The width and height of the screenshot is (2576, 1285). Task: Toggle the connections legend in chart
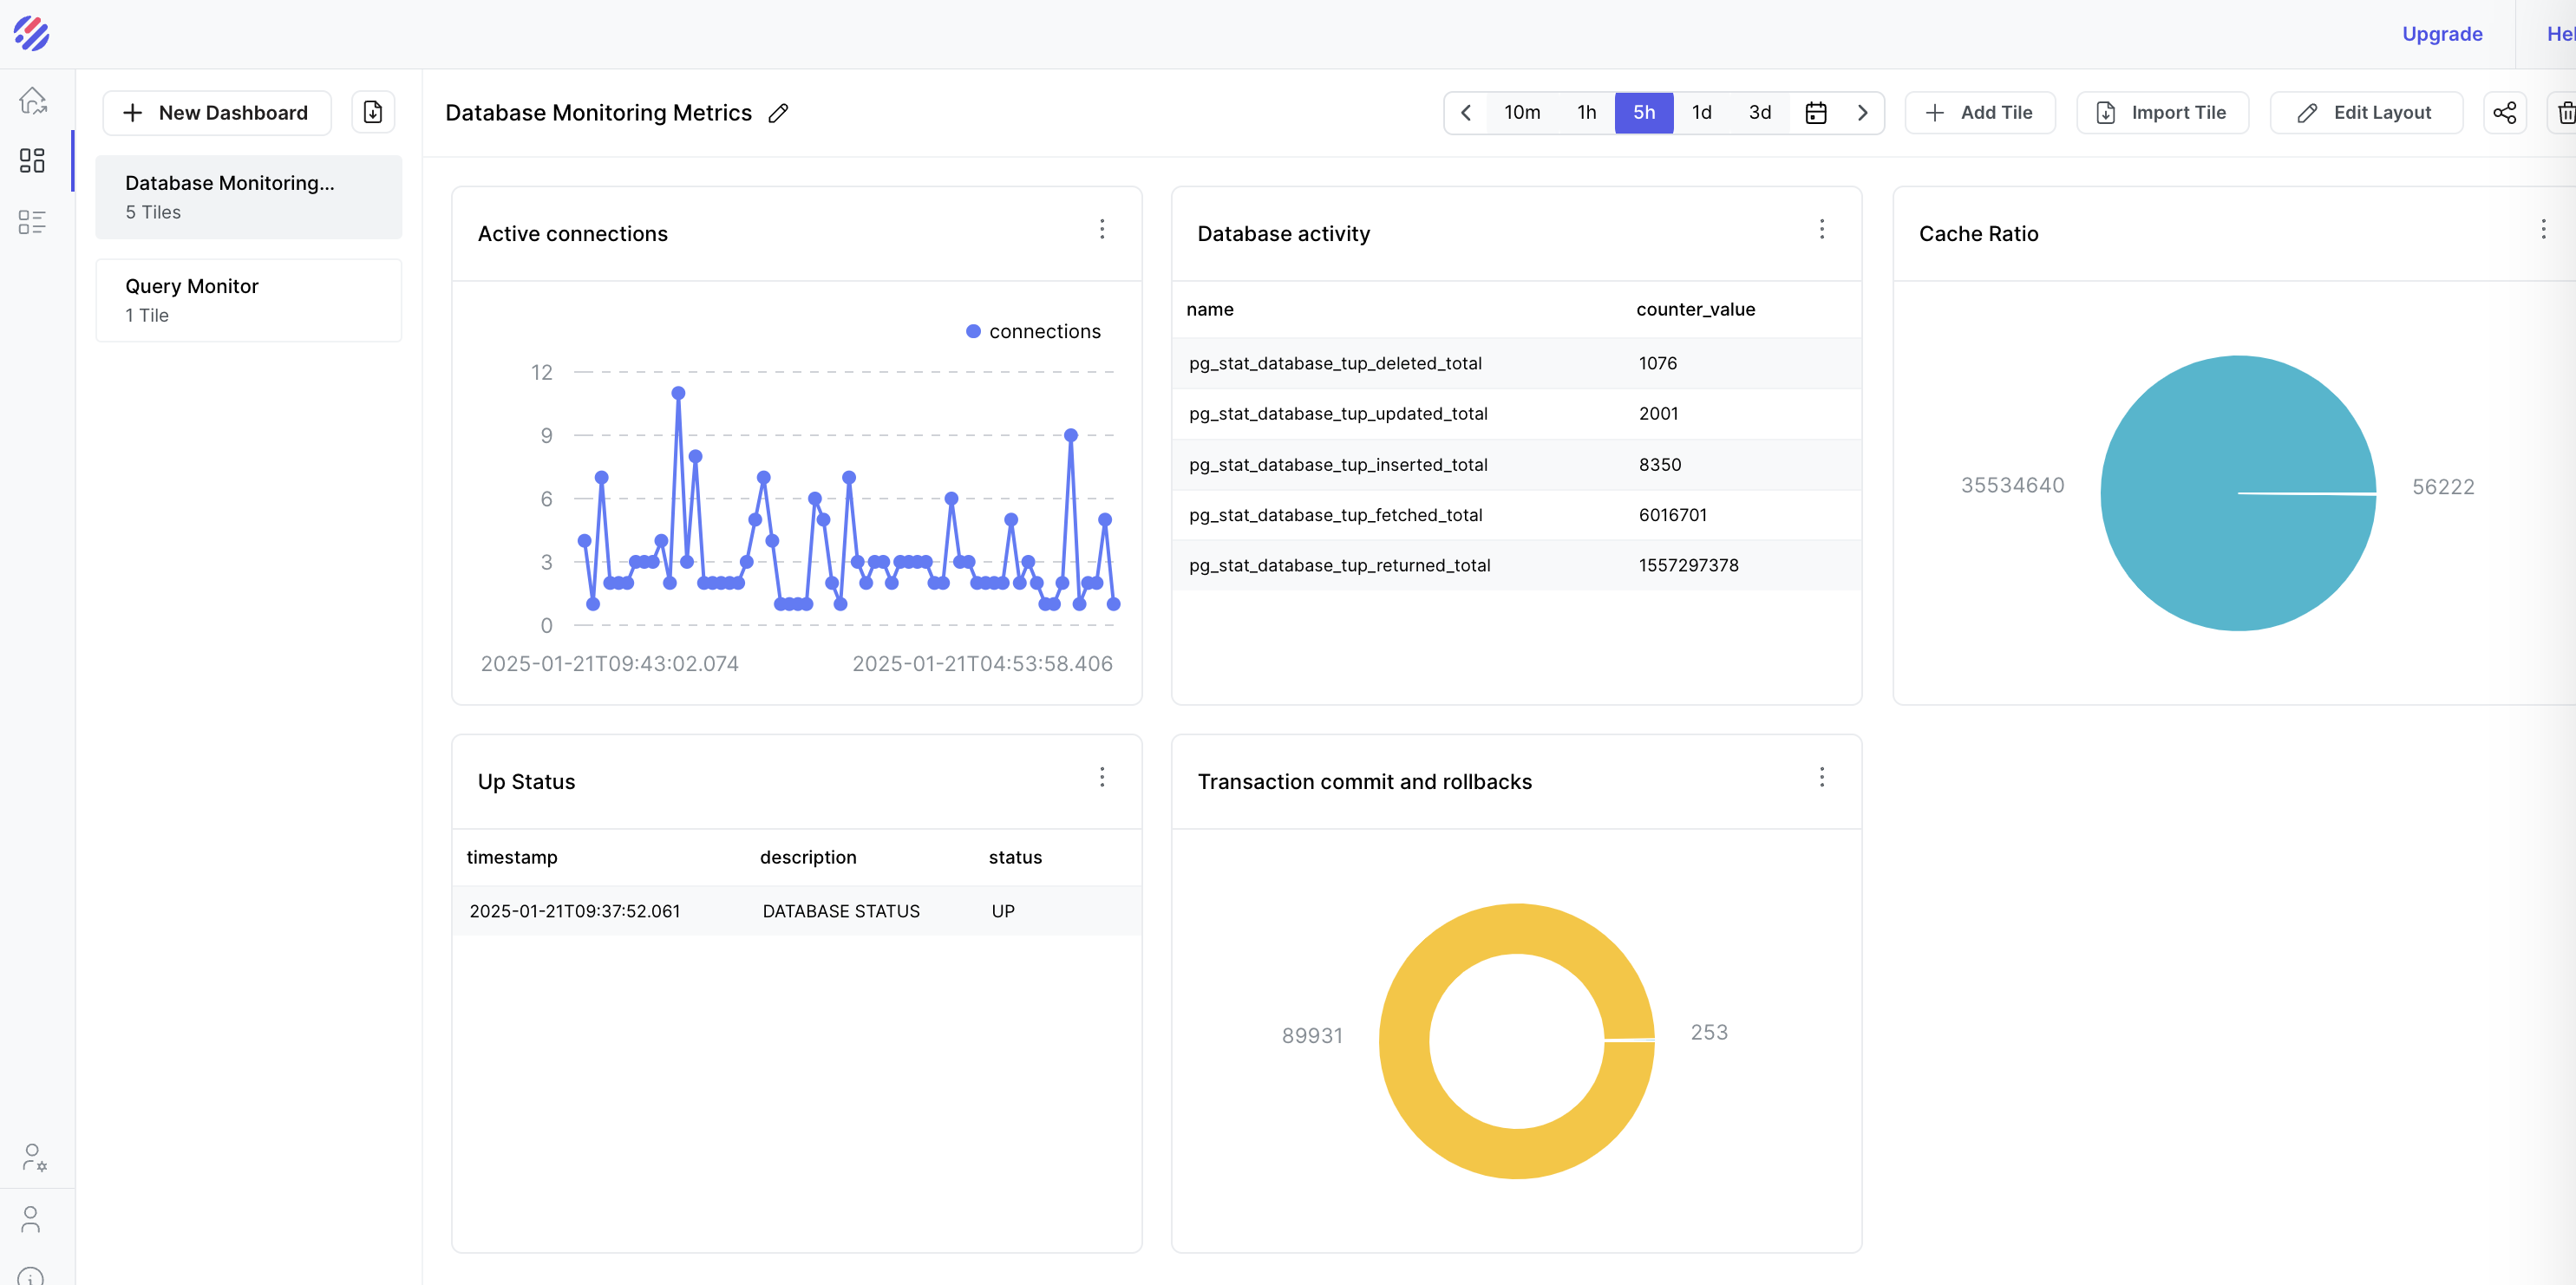(1034, 332)
